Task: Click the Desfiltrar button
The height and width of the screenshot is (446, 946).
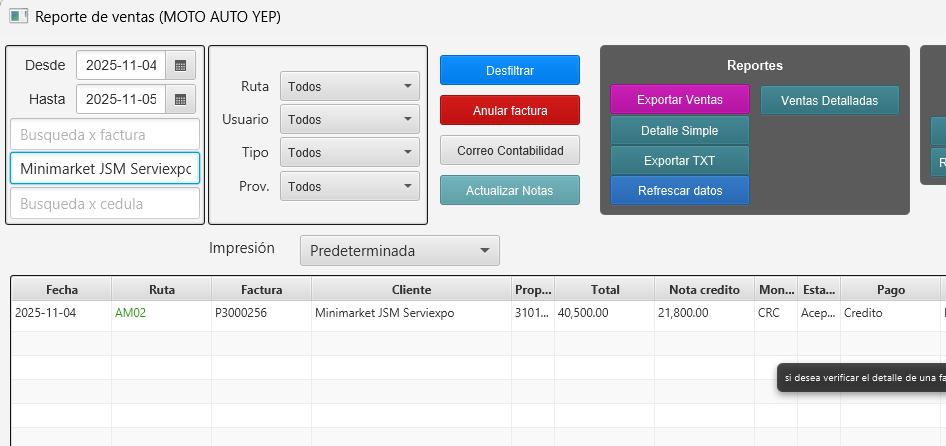Action: coord(509,71)
